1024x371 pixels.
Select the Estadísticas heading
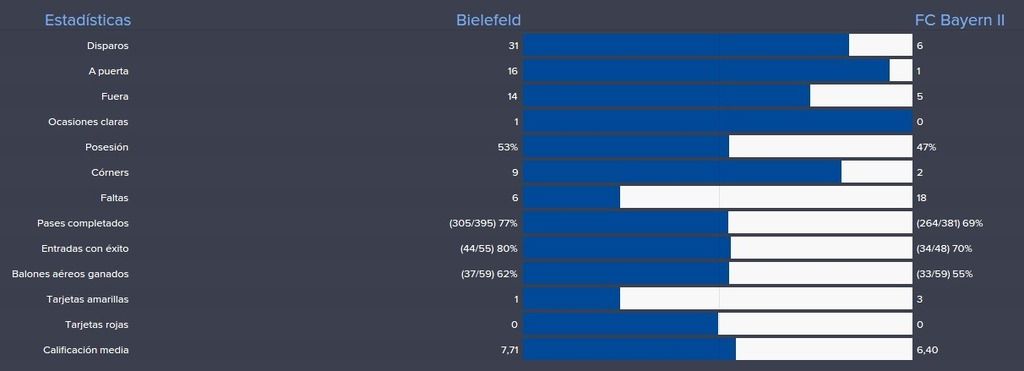click(88, 20)
